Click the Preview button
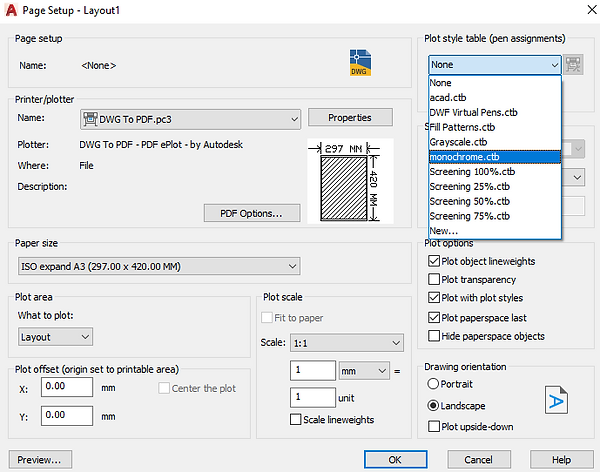The image size is (600, 472). [x=40, y=459]
